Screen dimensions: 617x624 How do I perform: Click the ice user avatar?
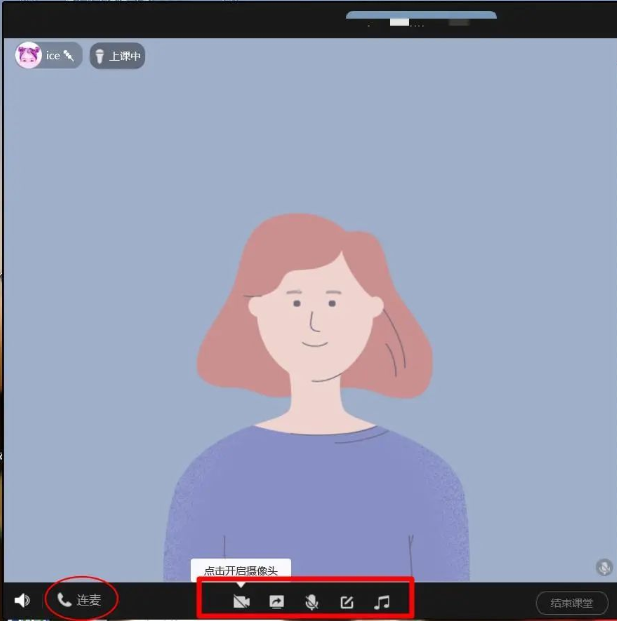click(x=29, y=56)
